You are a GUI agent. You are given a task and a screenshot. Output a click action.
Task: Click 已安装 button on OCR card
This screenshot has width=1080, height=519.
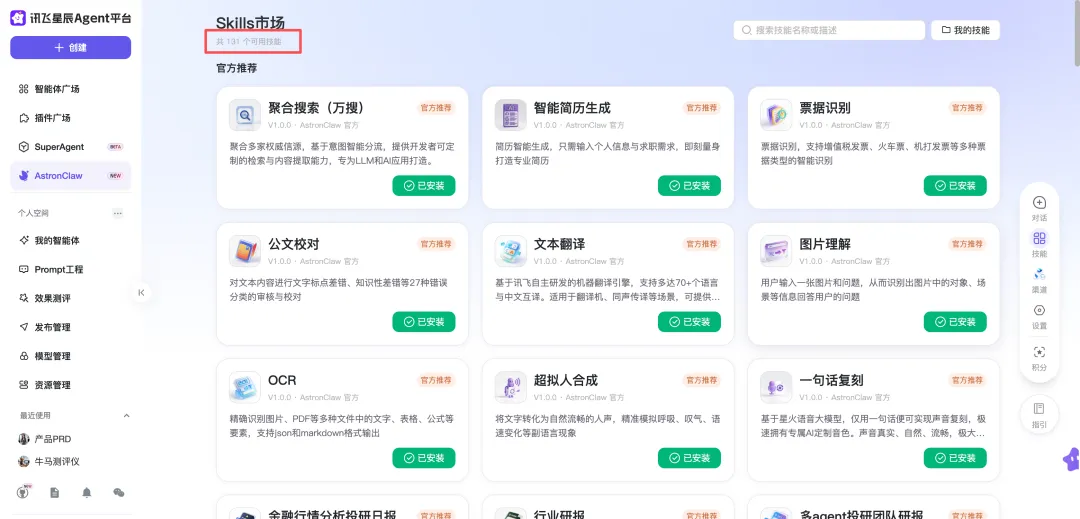(x=424, y=458)
